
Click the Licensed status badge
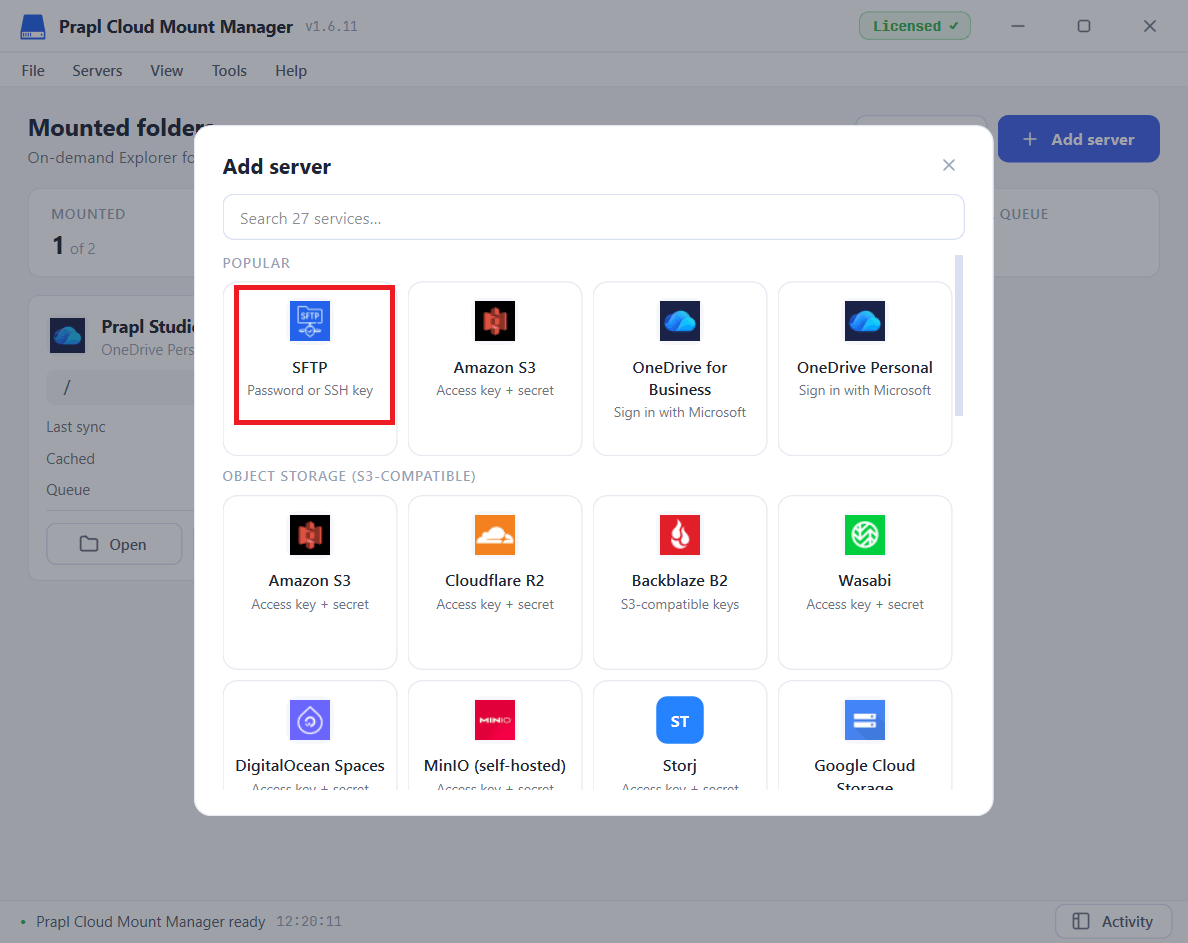click(x=914, y=26)
